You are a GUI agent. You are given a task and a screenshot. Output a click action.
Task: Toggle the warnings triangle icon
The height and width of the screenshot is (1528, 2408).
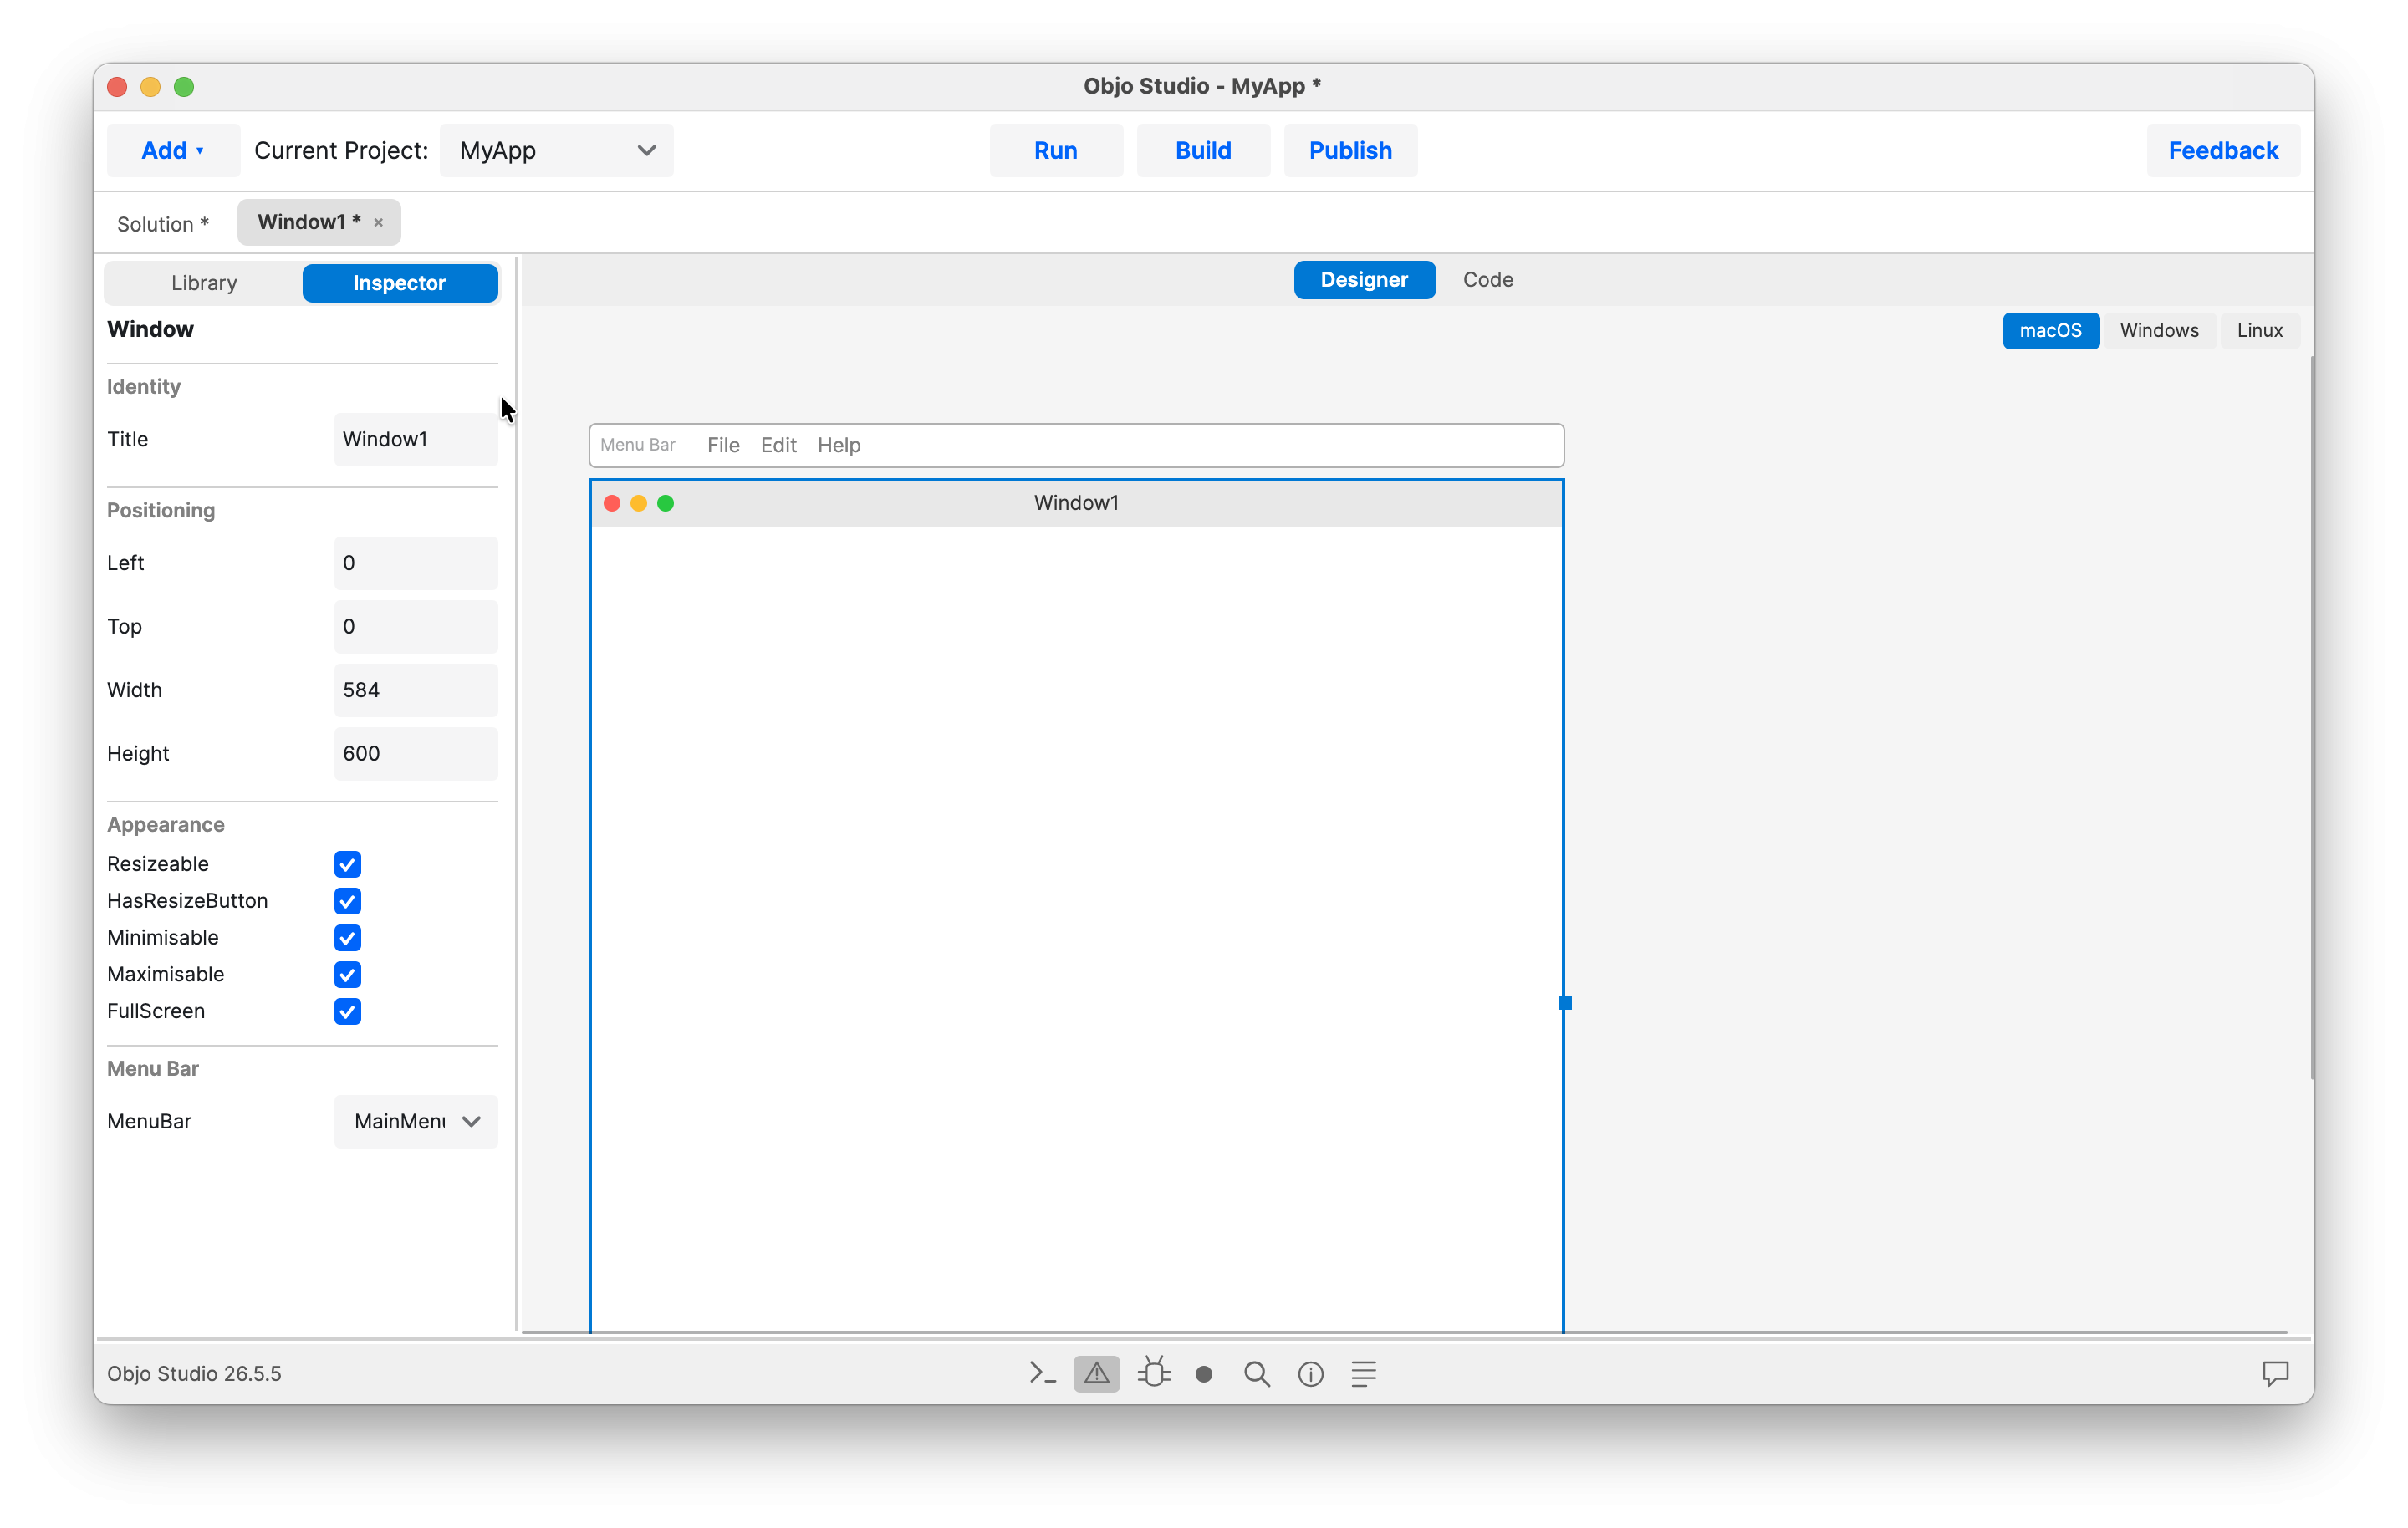[x=1097, y=1373]
